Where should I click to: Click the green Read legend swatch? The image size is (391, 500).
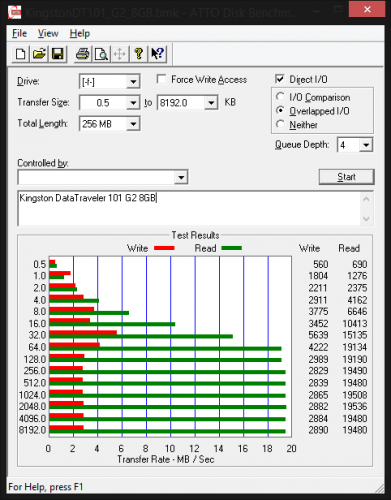pos(231,248)
